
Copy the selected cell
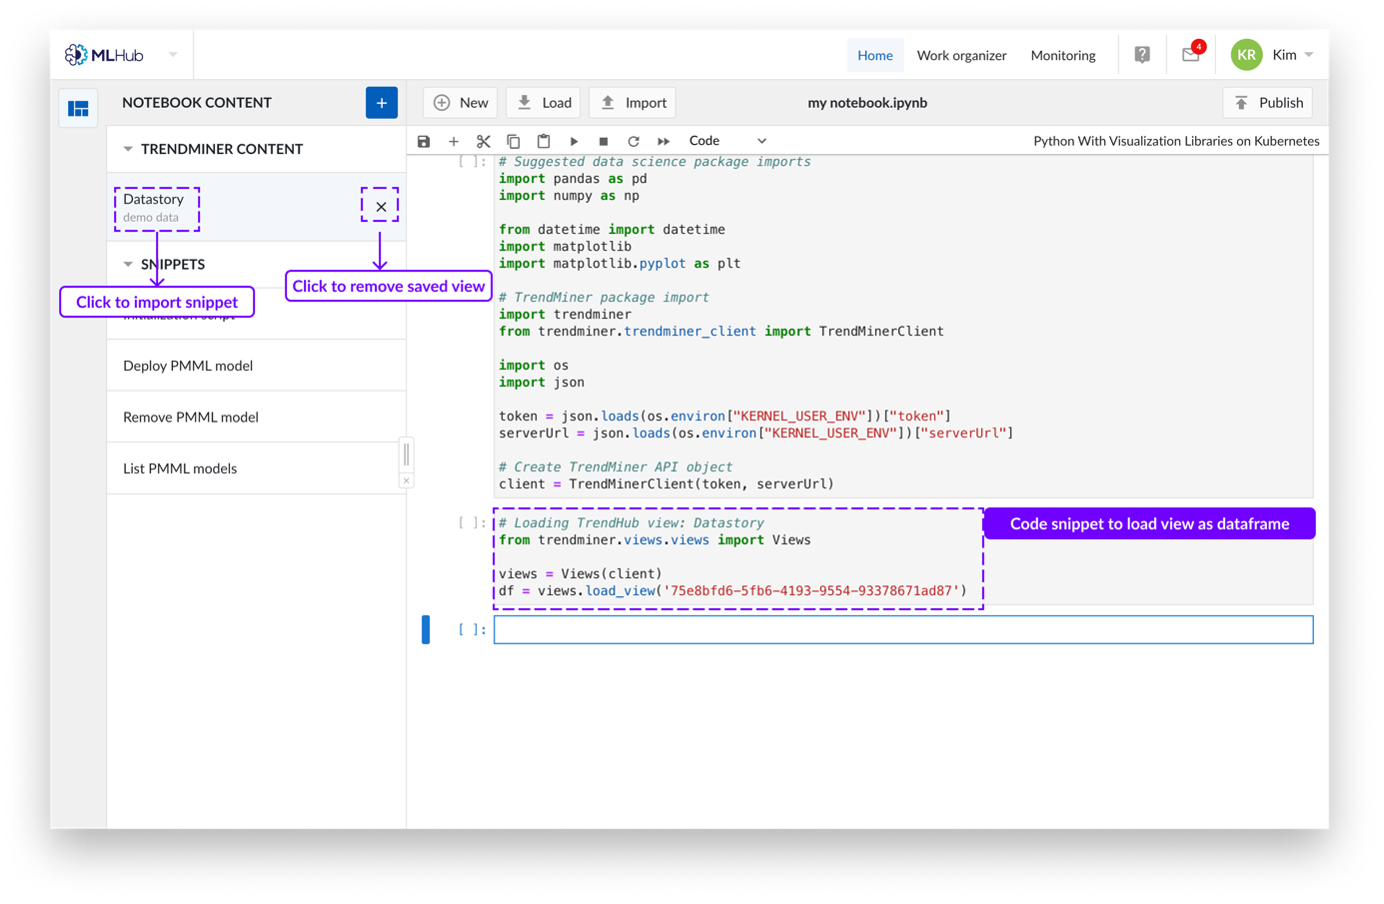[x=514, y=142]
